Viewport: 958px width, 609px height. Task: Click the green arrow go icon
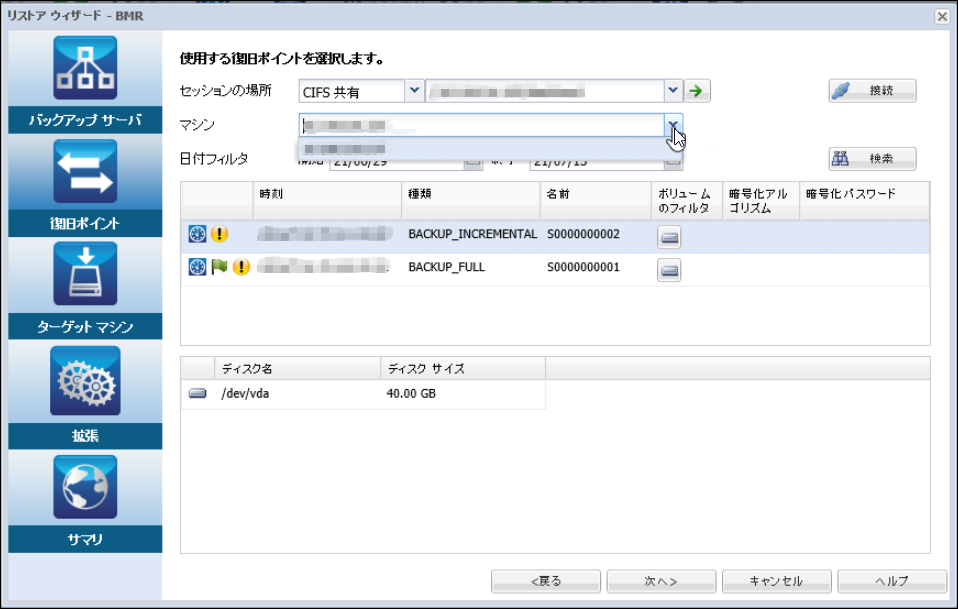coord(697,91)
